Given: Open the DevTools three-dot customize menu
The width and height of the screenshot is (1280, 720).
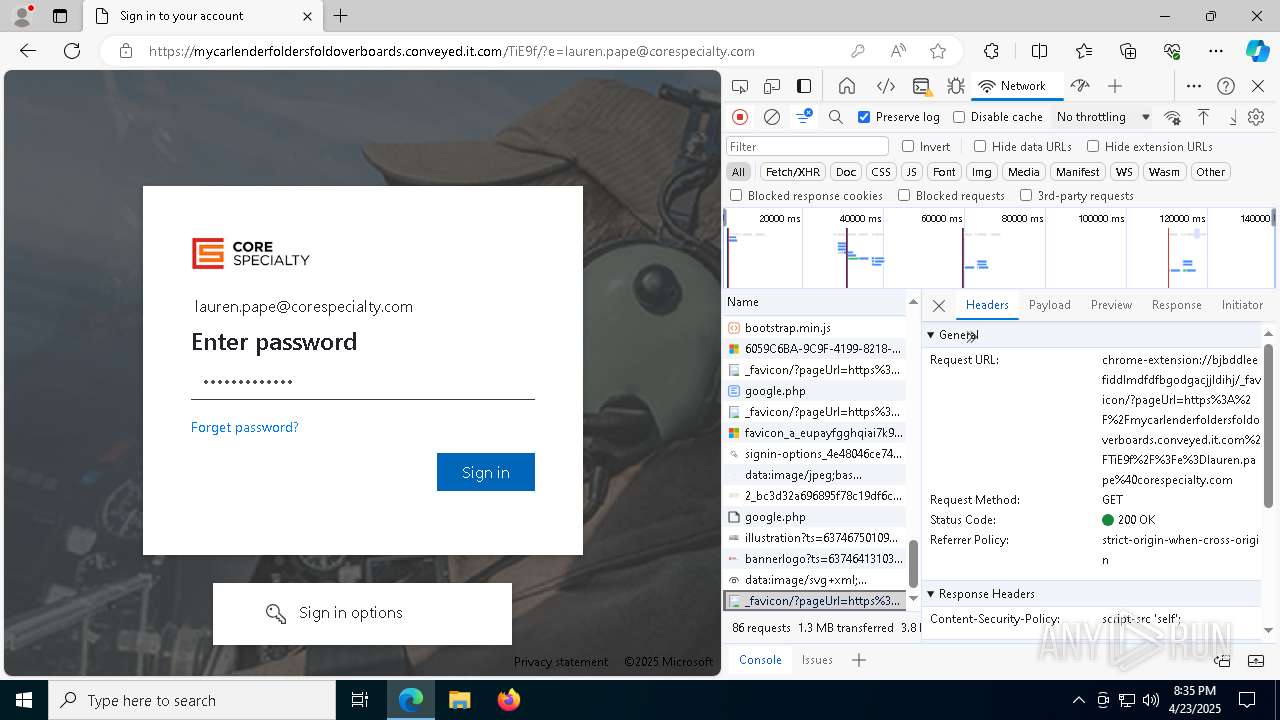Looking at the screenshot, I should [1194, 86].
